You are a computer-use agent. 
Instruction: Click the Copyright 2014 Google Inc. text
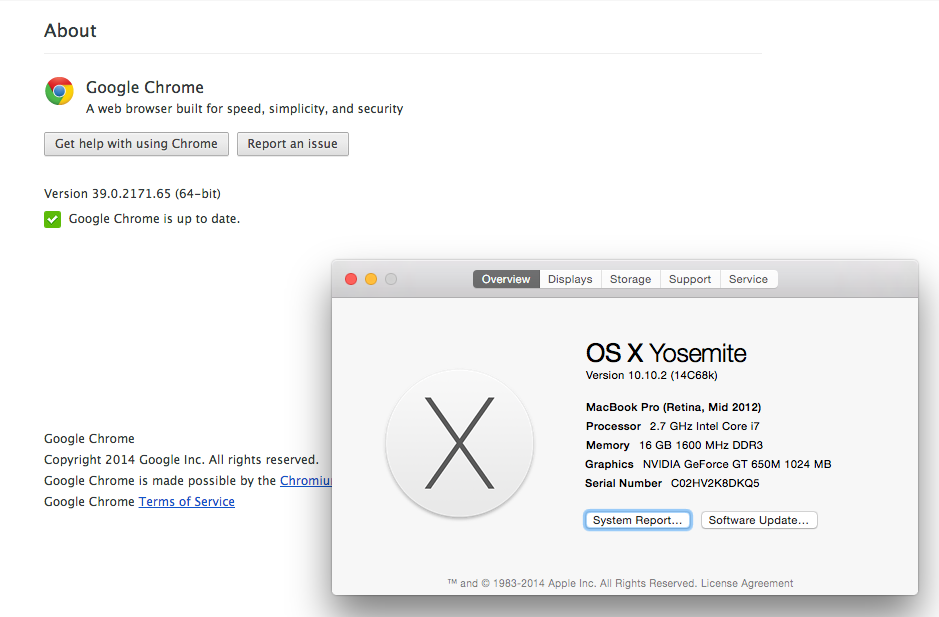coord(181,459)
